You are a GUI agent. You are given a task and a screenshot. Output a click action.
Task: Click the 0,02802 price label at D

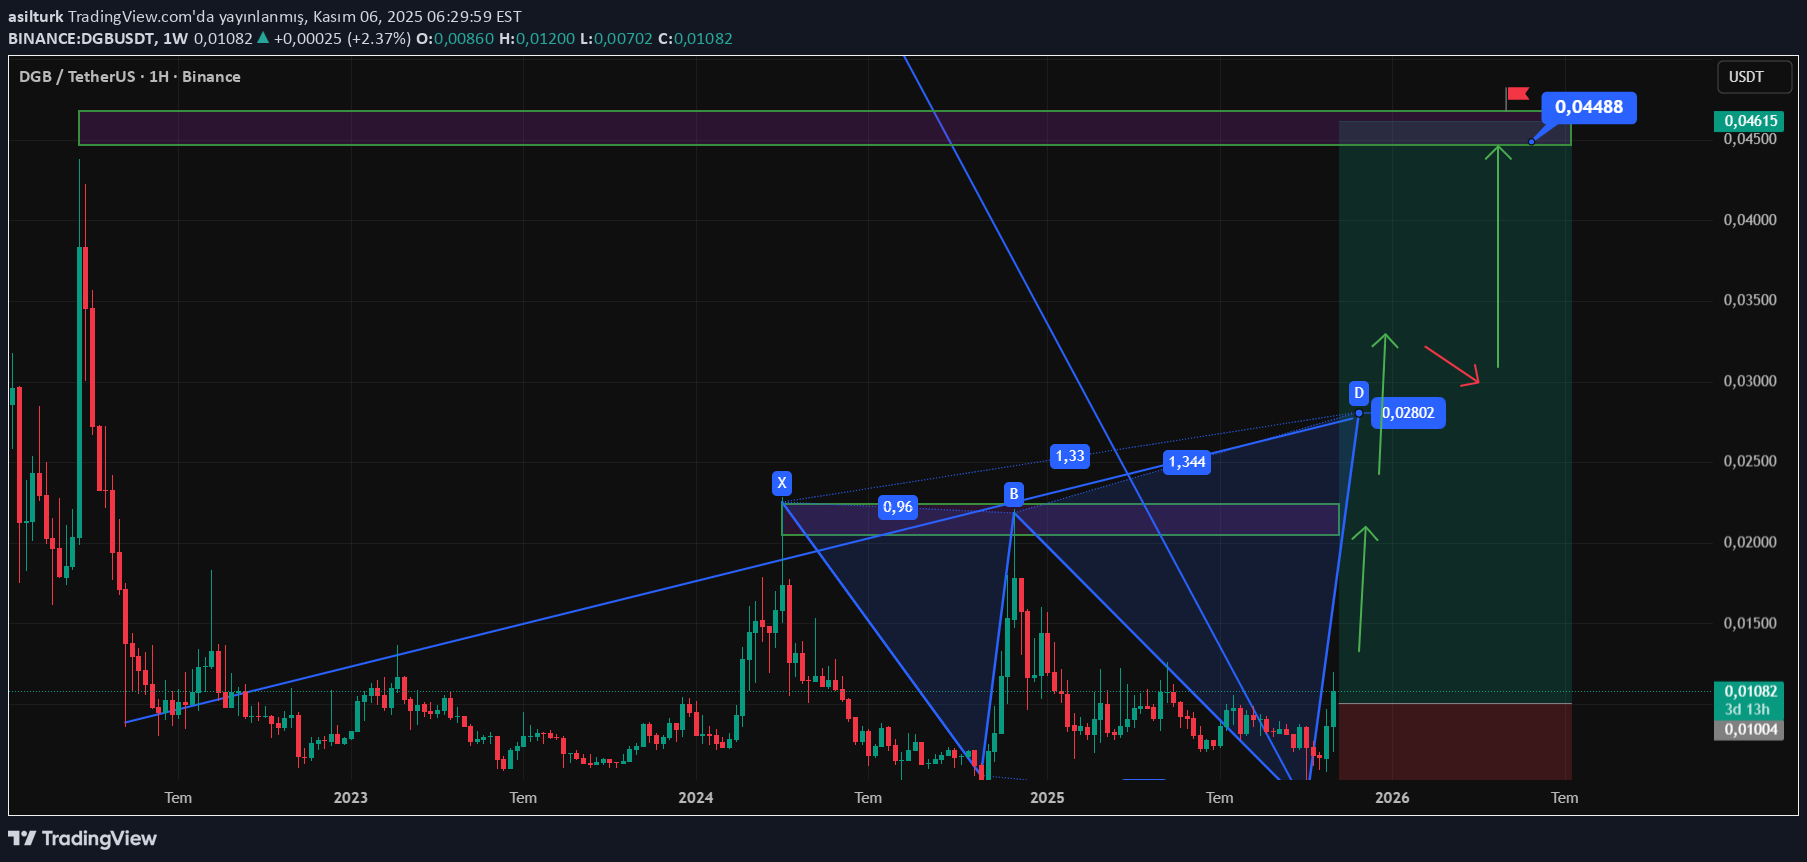[x=1408, y=413]
